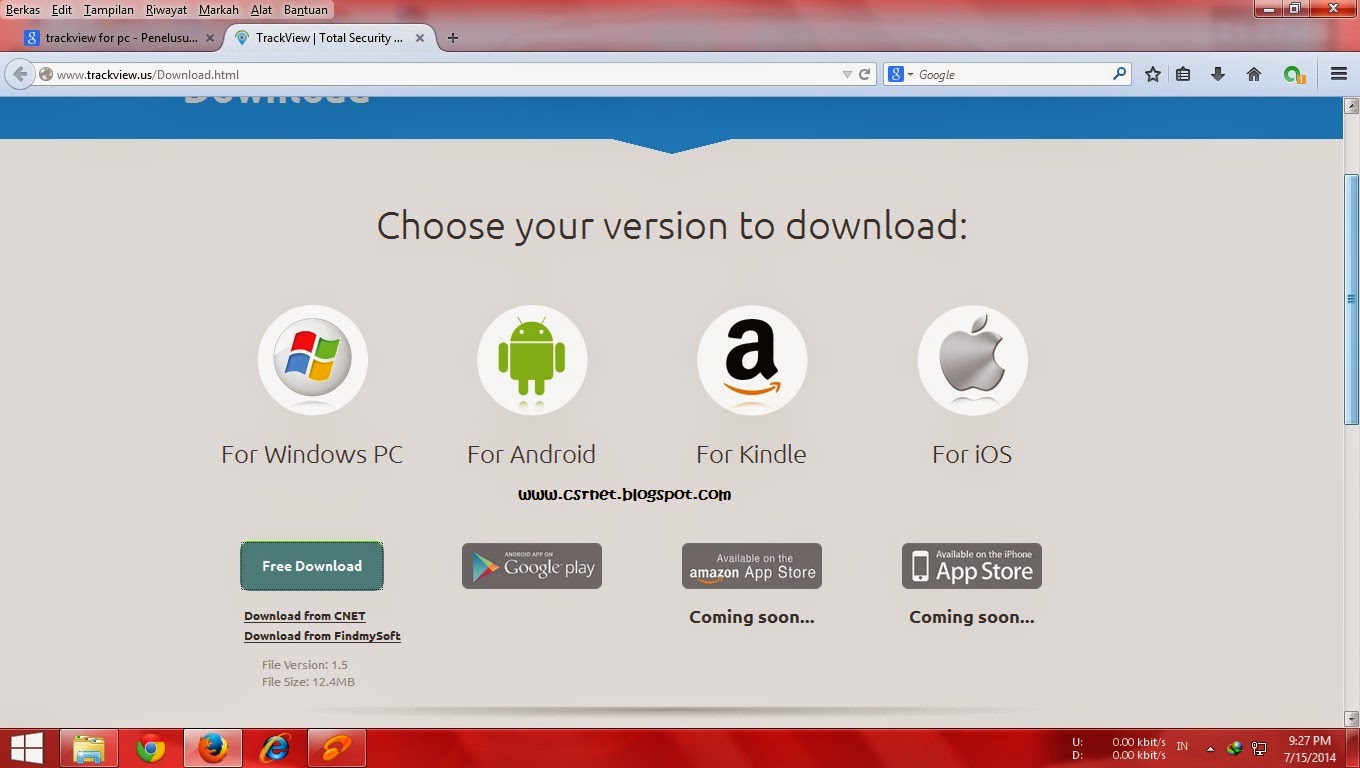Screen dimensions: 1360x768
Task: Open the Edit menu
Action: click(62, 10)
